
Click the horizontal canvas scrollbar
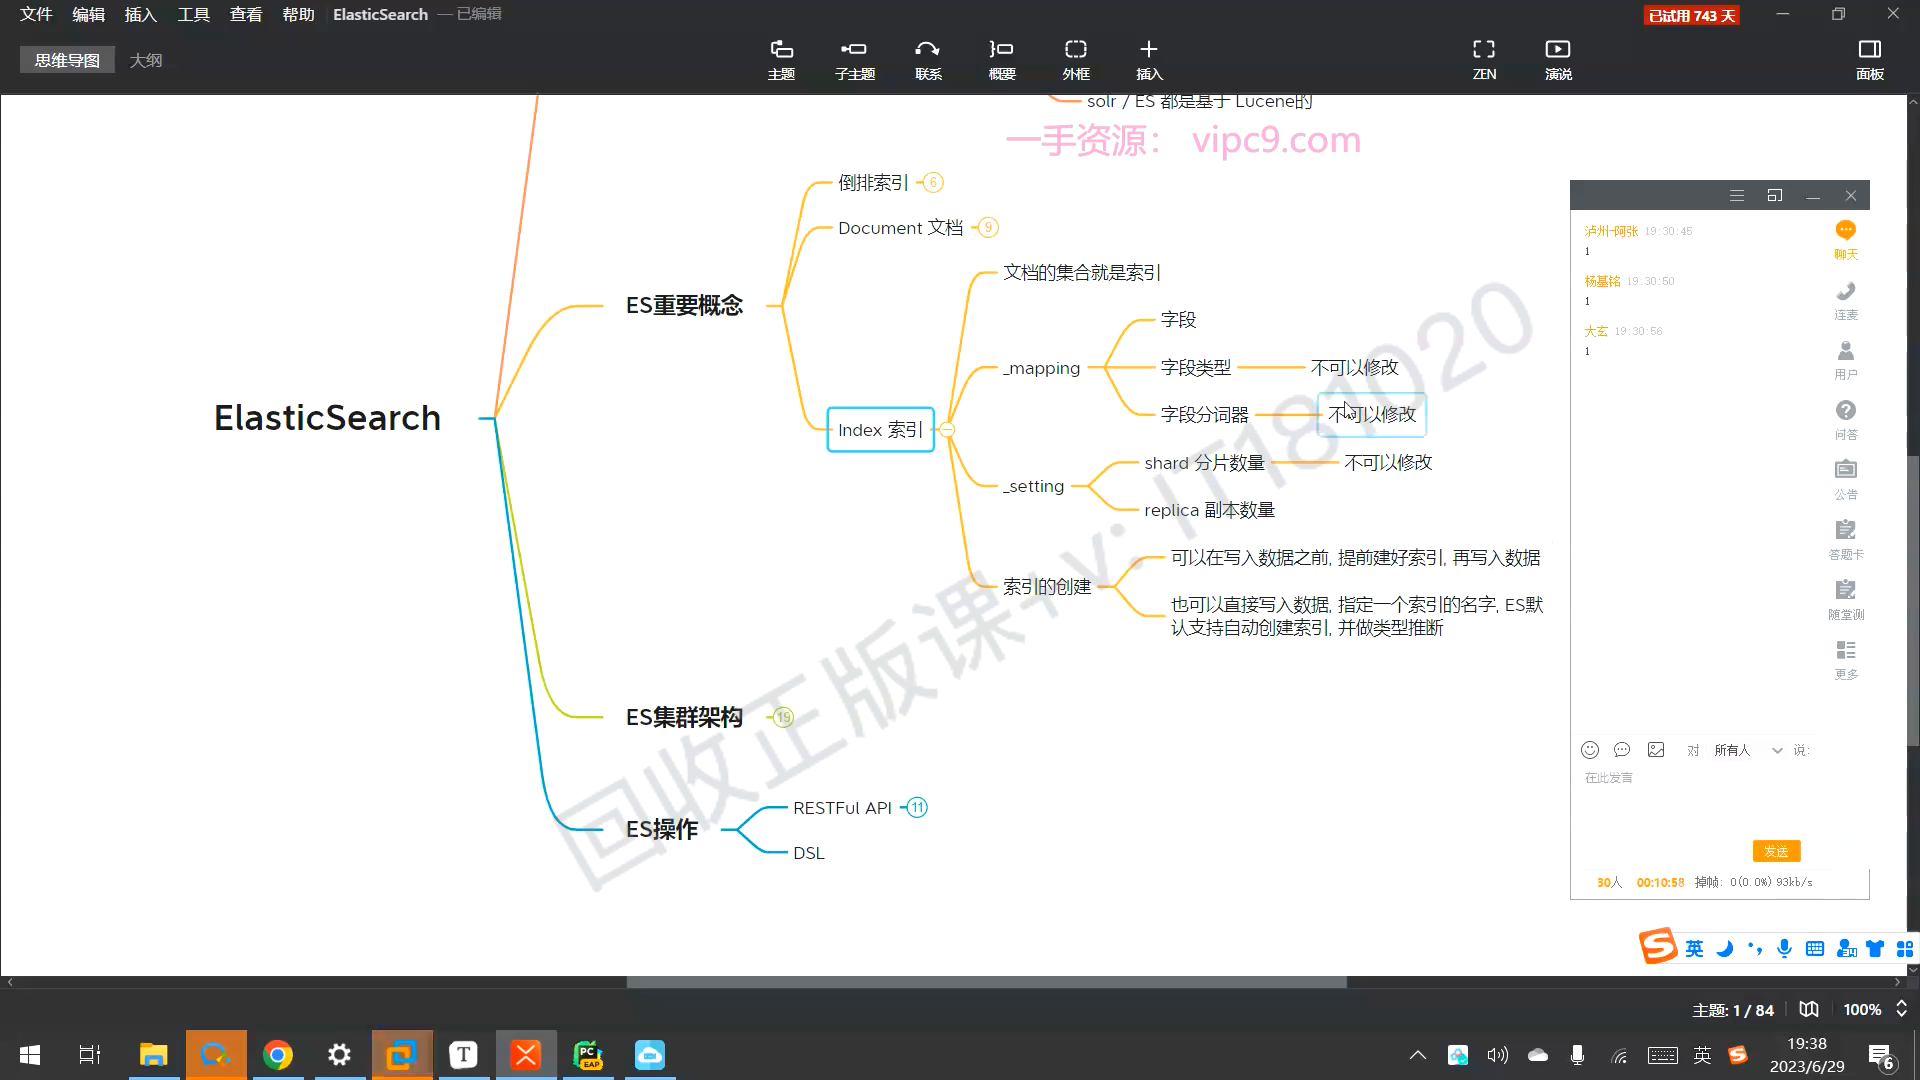tap(985, 982)
